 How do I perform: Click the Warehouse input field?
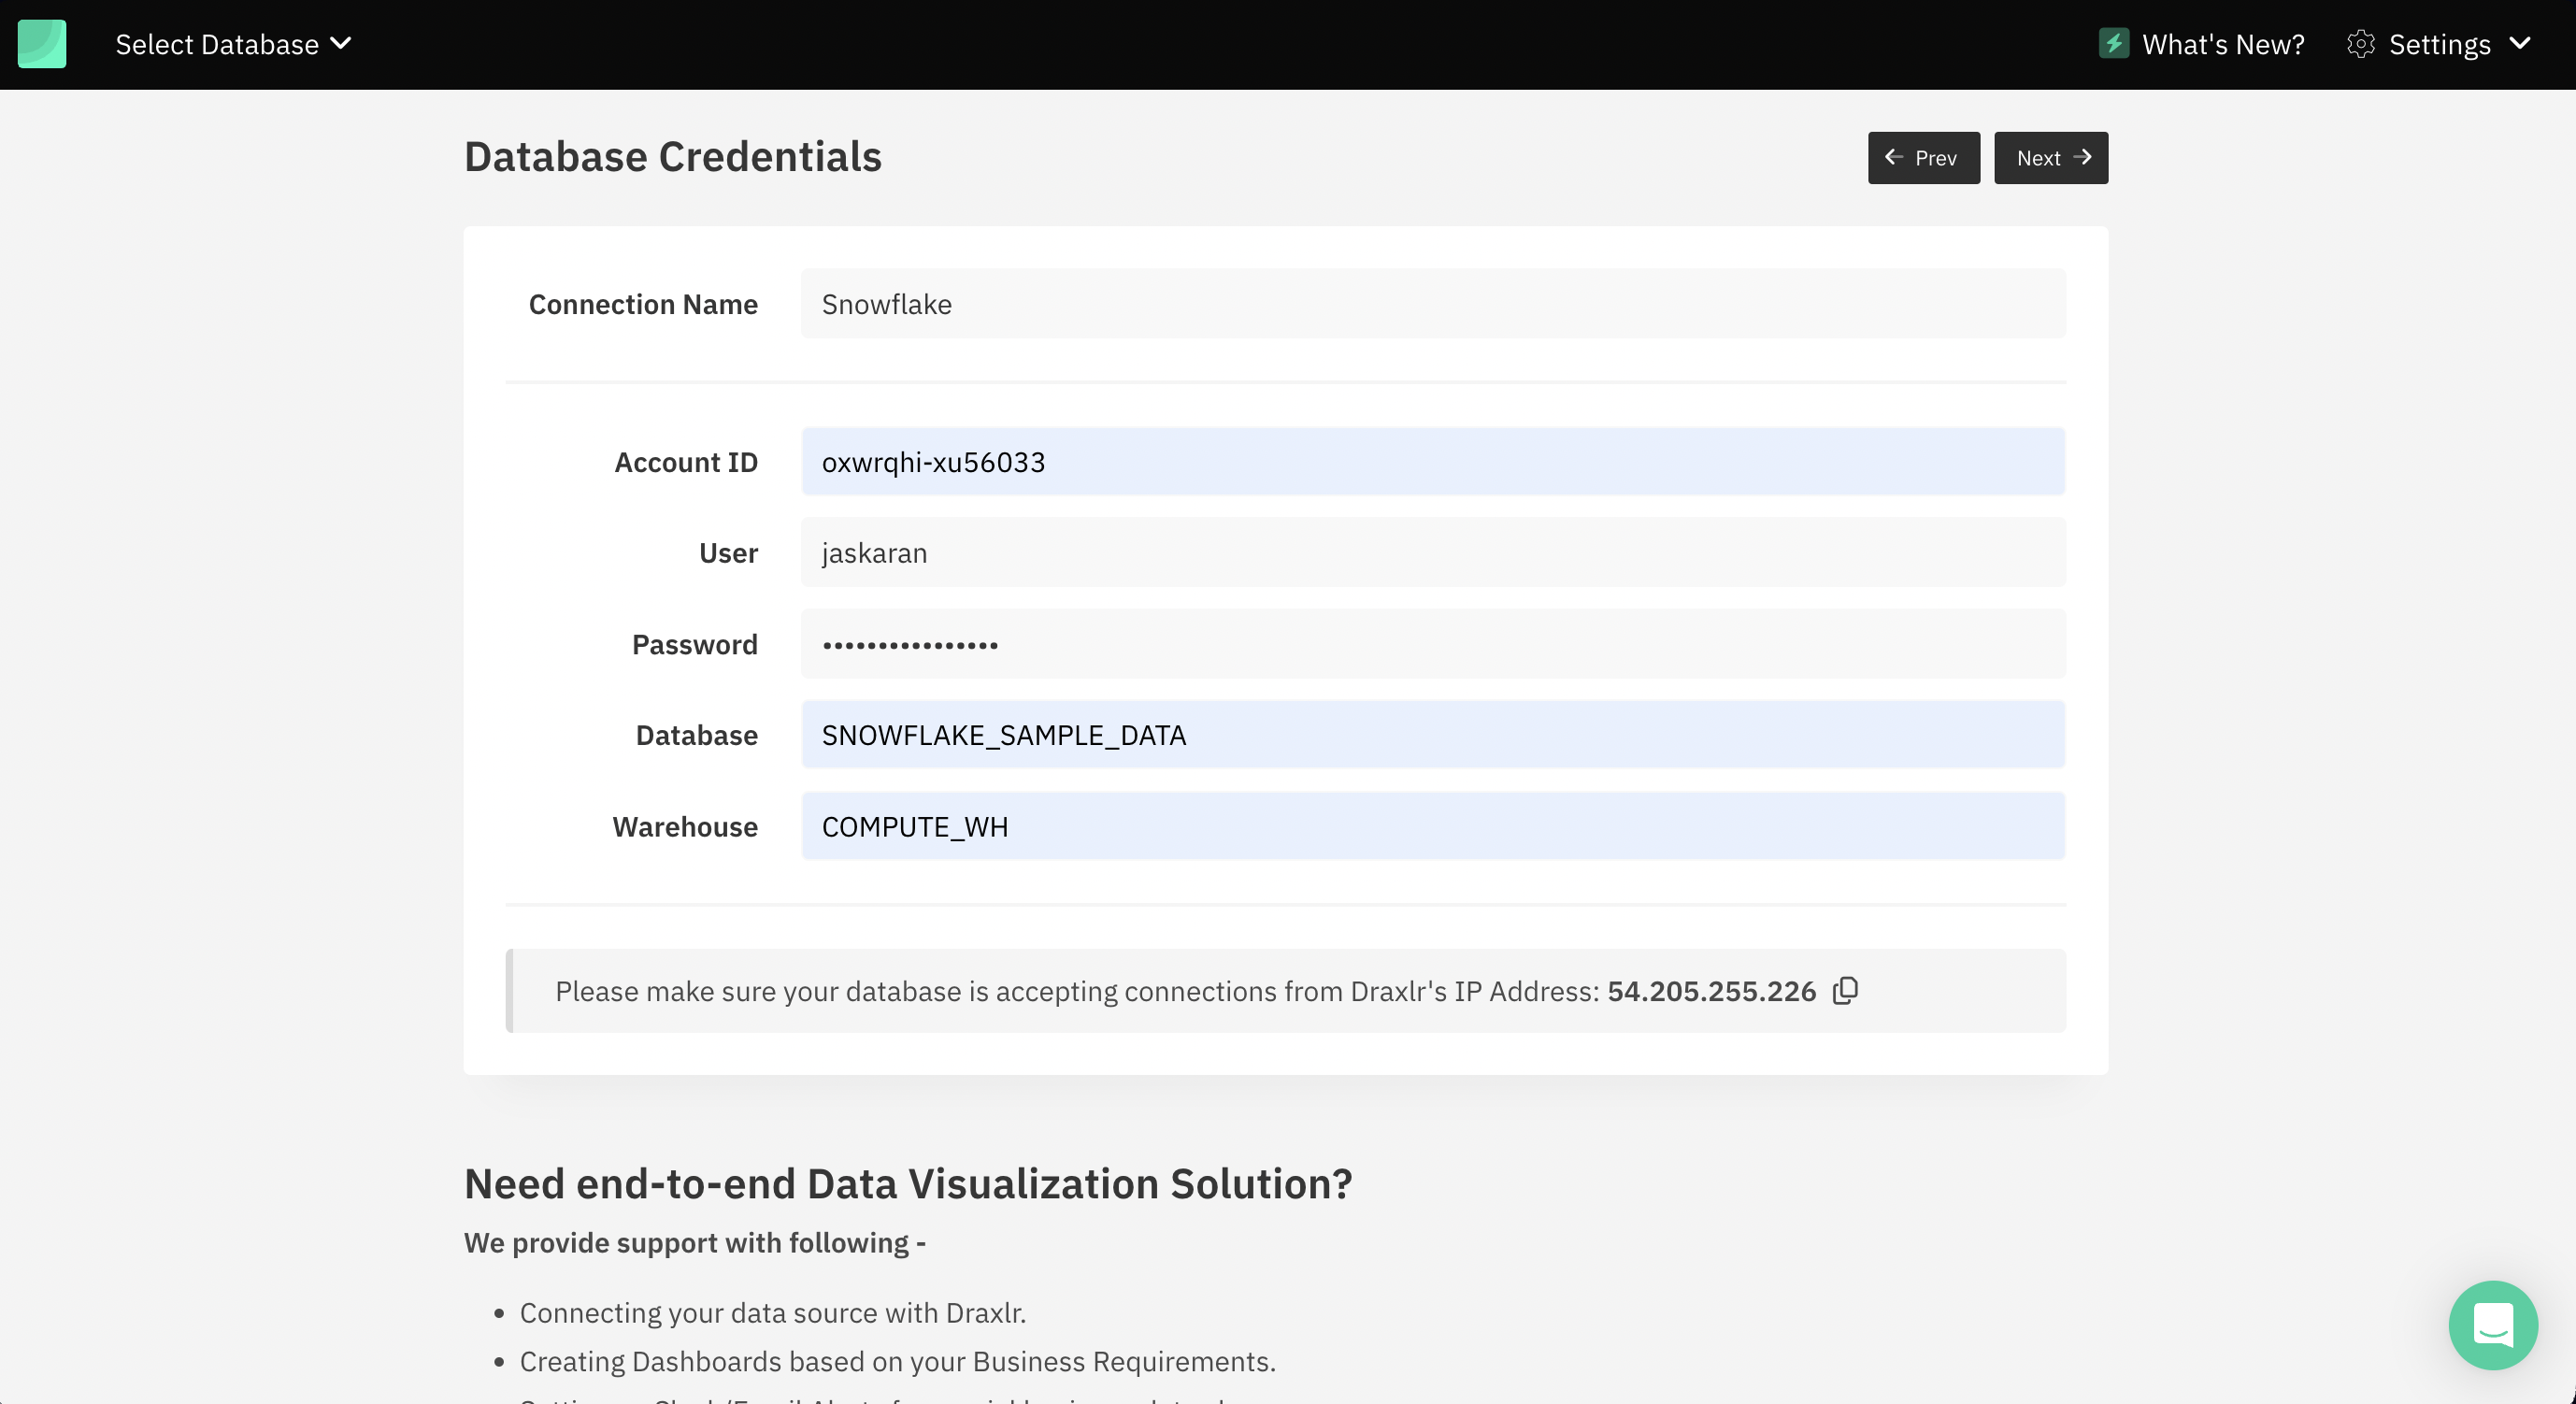[x=1433, y=827]
